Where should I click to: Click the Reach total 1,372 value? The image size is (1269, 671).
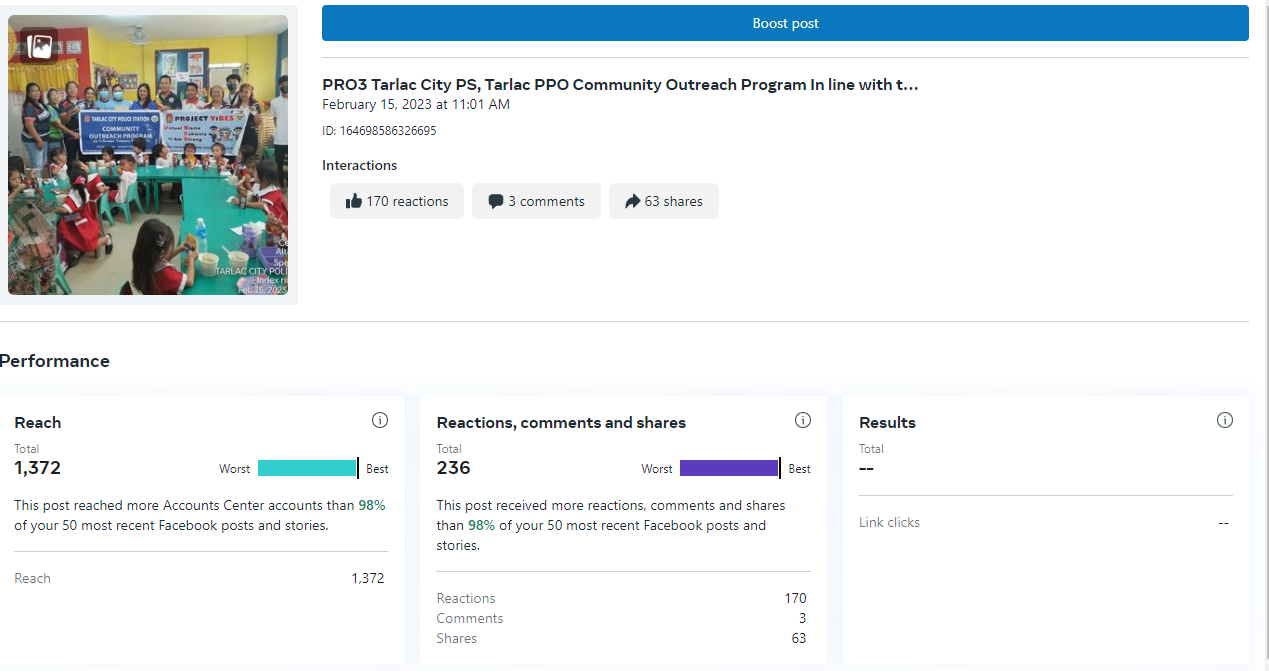38,468
